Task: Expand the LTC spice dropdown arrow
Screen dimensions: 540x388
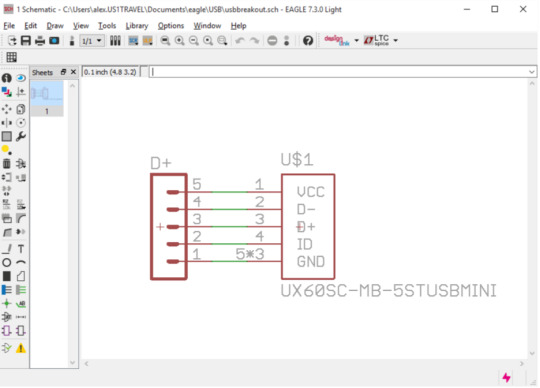Action: [396, 41]
